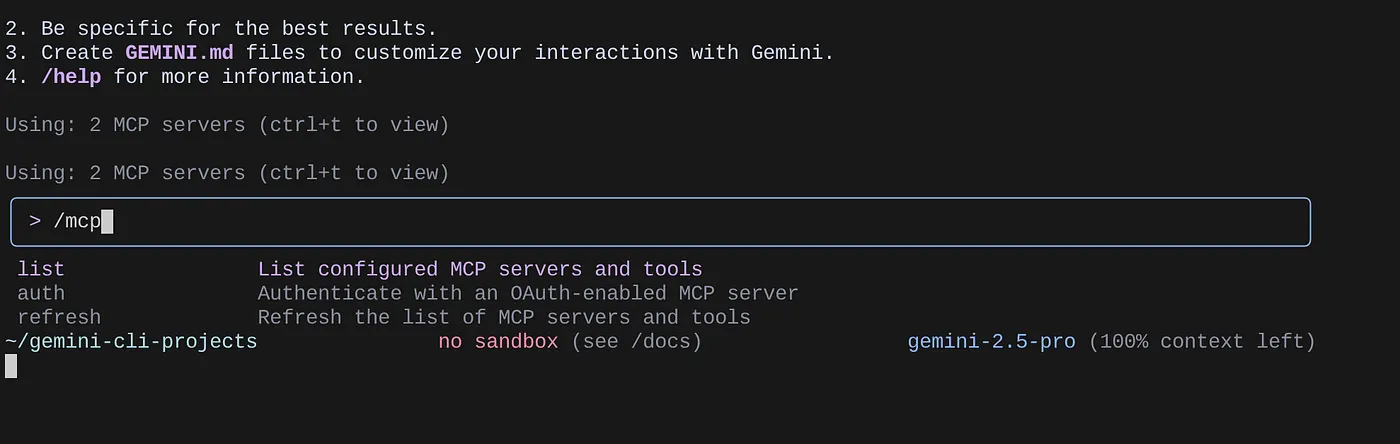Viewport: 1400px width, 444px height.
Task: Click the terminal cursor block below the footer
Action: click(11, 366)
